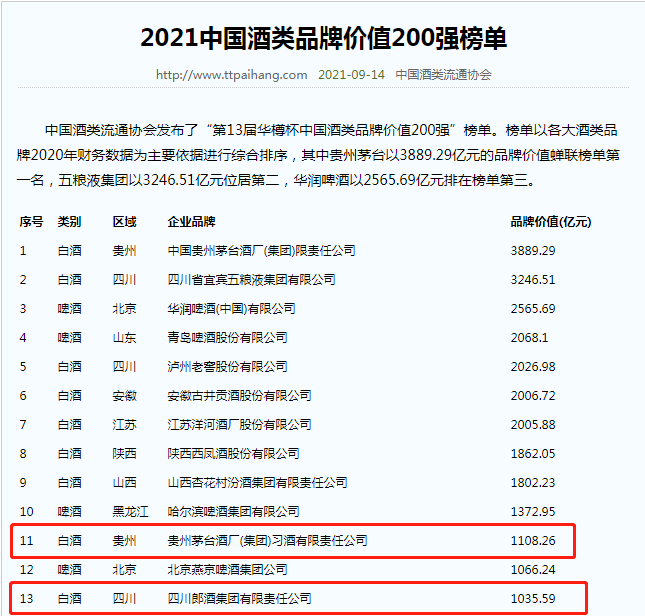Click the 区域 column header

125,222
